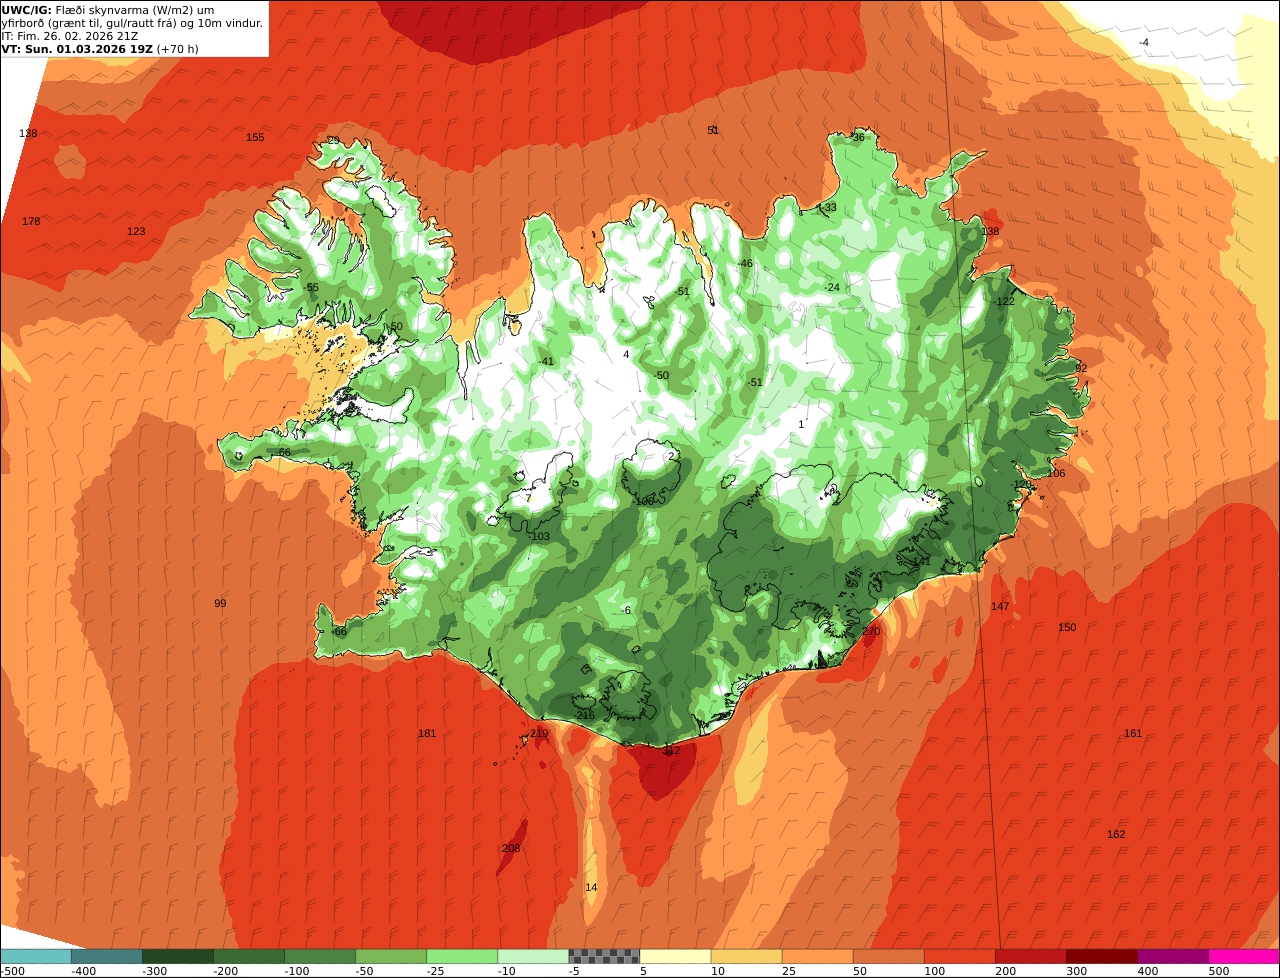This screenshot has height=978, width=1280.
Task: Click the 'VT: Sun. 01.03.2026 19Z (+70 h)' line
Action: point(100,49)
